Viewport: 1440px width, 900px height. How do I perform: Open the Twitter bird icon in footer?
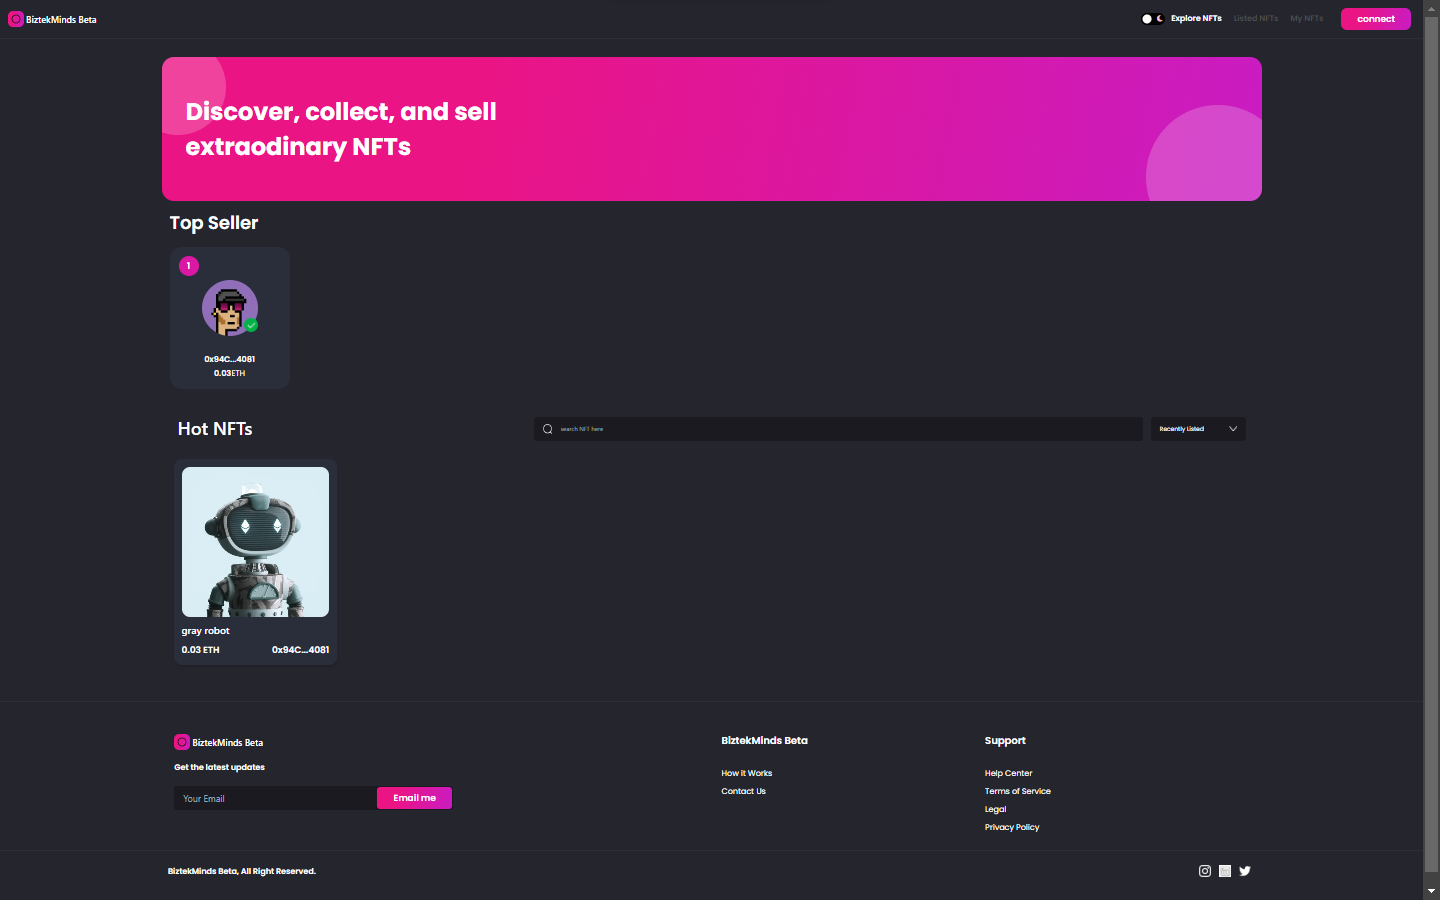1245,871
